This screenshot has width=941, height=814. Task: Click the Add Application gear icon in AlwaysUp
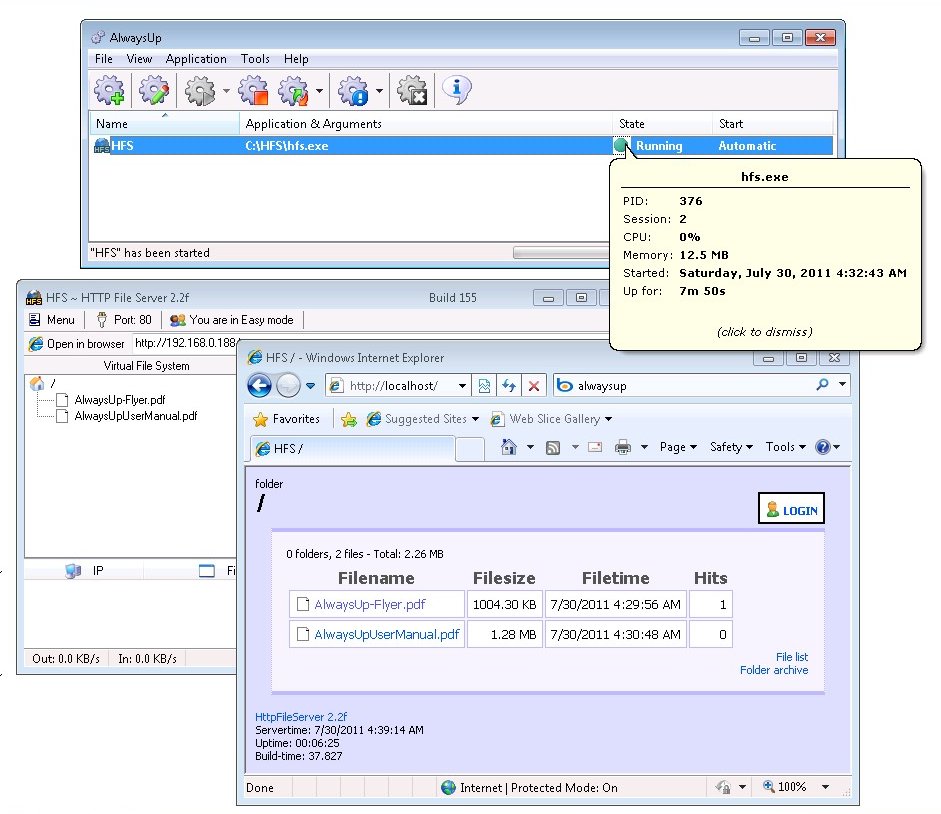[x=109, y=90]
